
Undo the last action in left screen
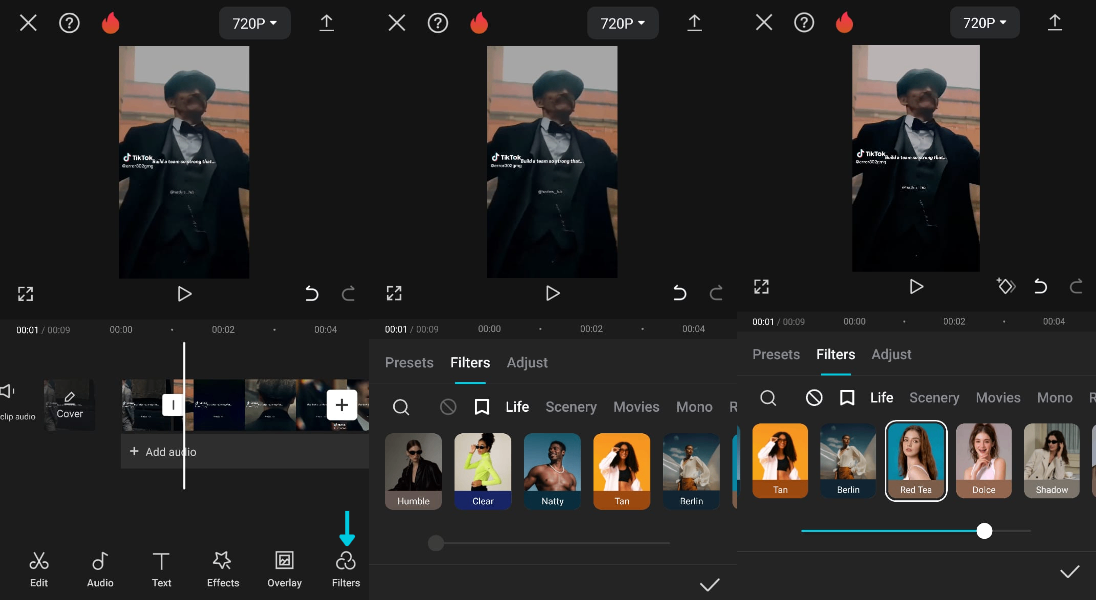[311, 293]
